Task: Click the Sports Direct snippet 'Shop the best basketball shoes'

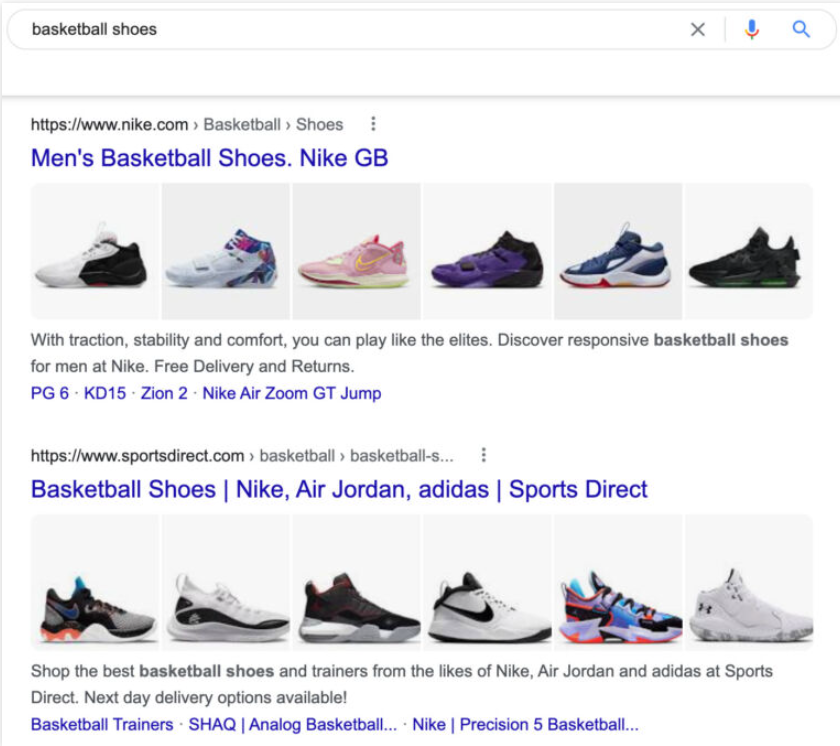Action: click(402, 684)
